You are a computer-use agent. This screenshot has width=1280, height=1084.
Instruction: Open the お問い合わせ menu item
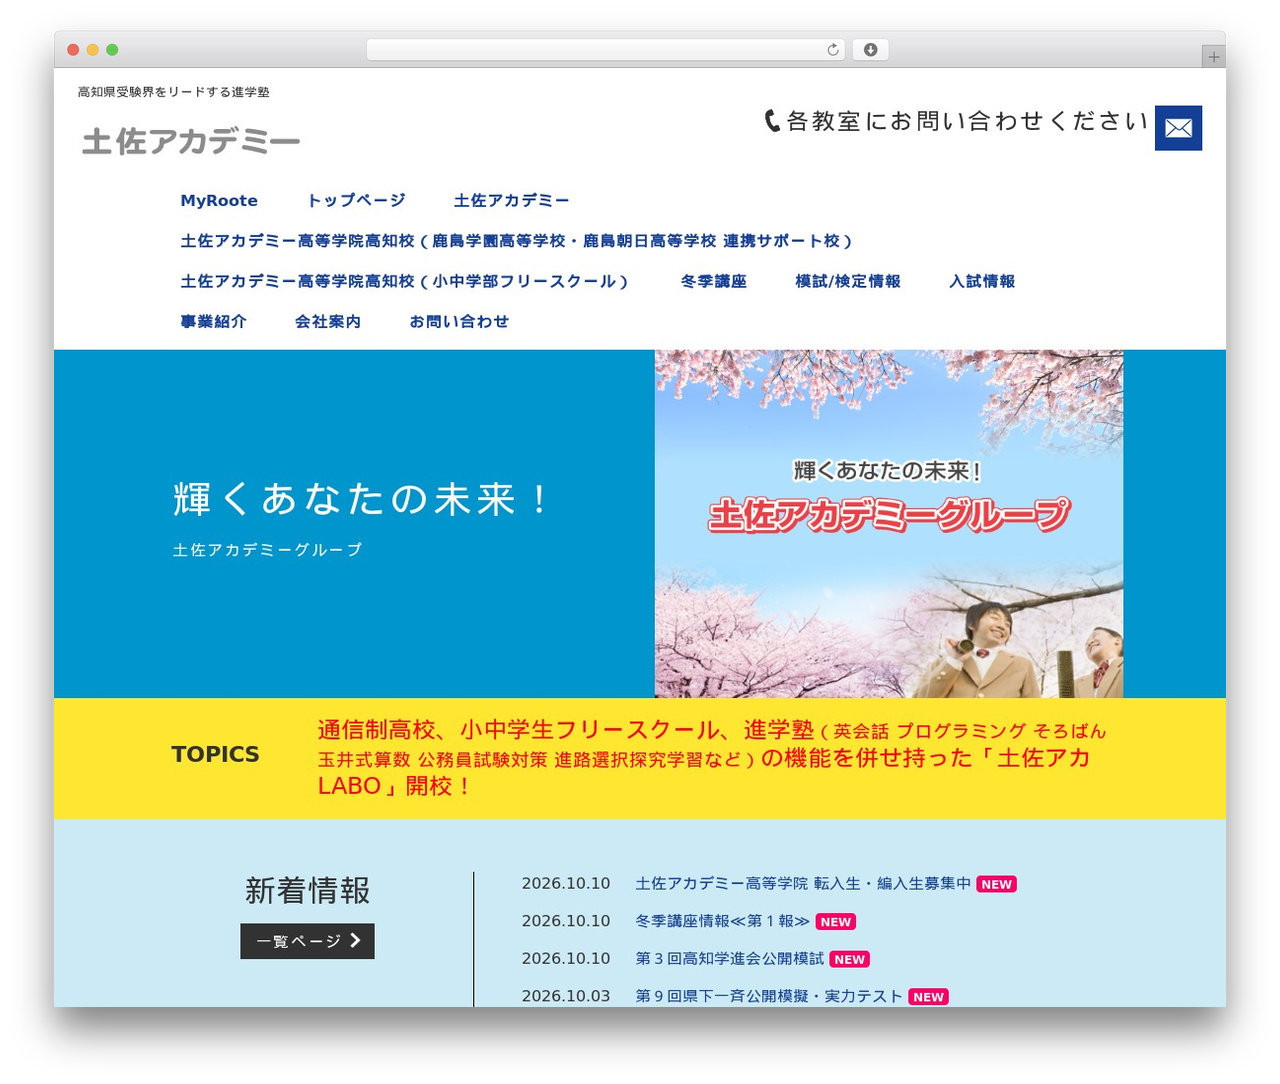[x=459, y=322]
